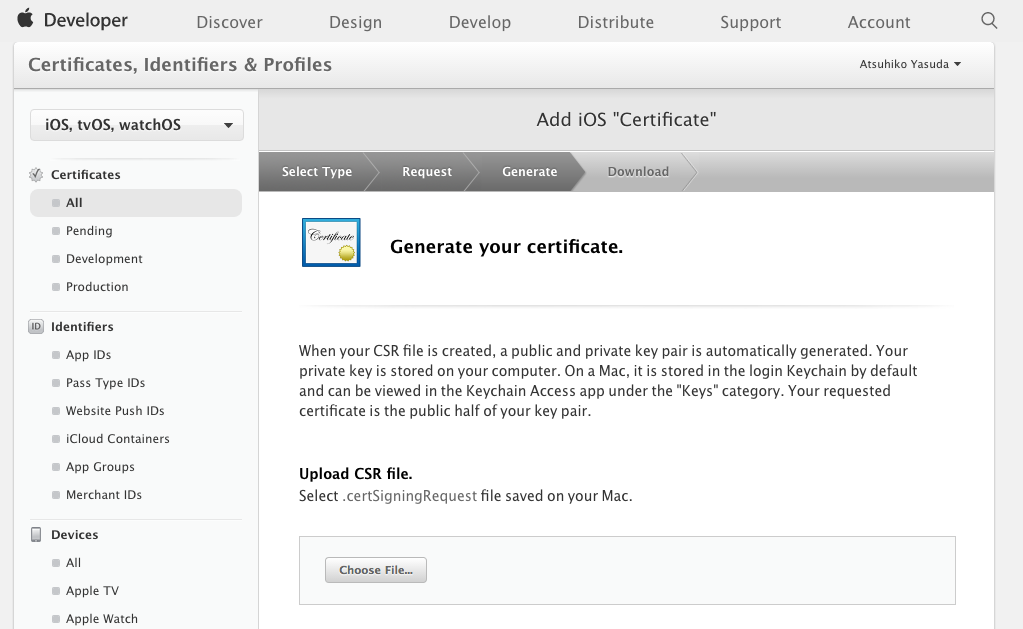This screenshot has height=629, width=1023.
Task: Open Website Push IDs
Action: (115, 411)
